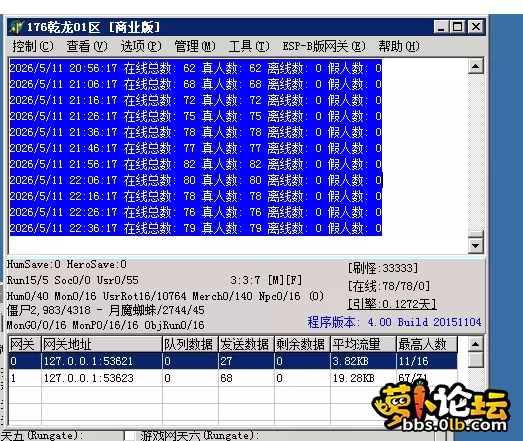The image size is (523, 441).
Task: Select log line 2026/5/11 21:26:17
Action: (x=196, y=116)
